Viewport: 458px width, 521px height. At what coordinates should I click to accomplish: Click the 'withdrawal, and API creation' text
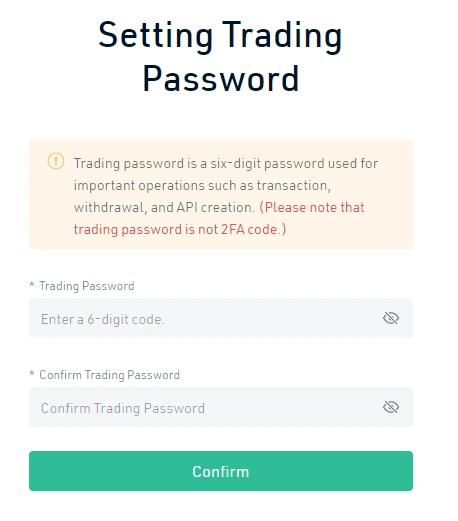point(164,208)
